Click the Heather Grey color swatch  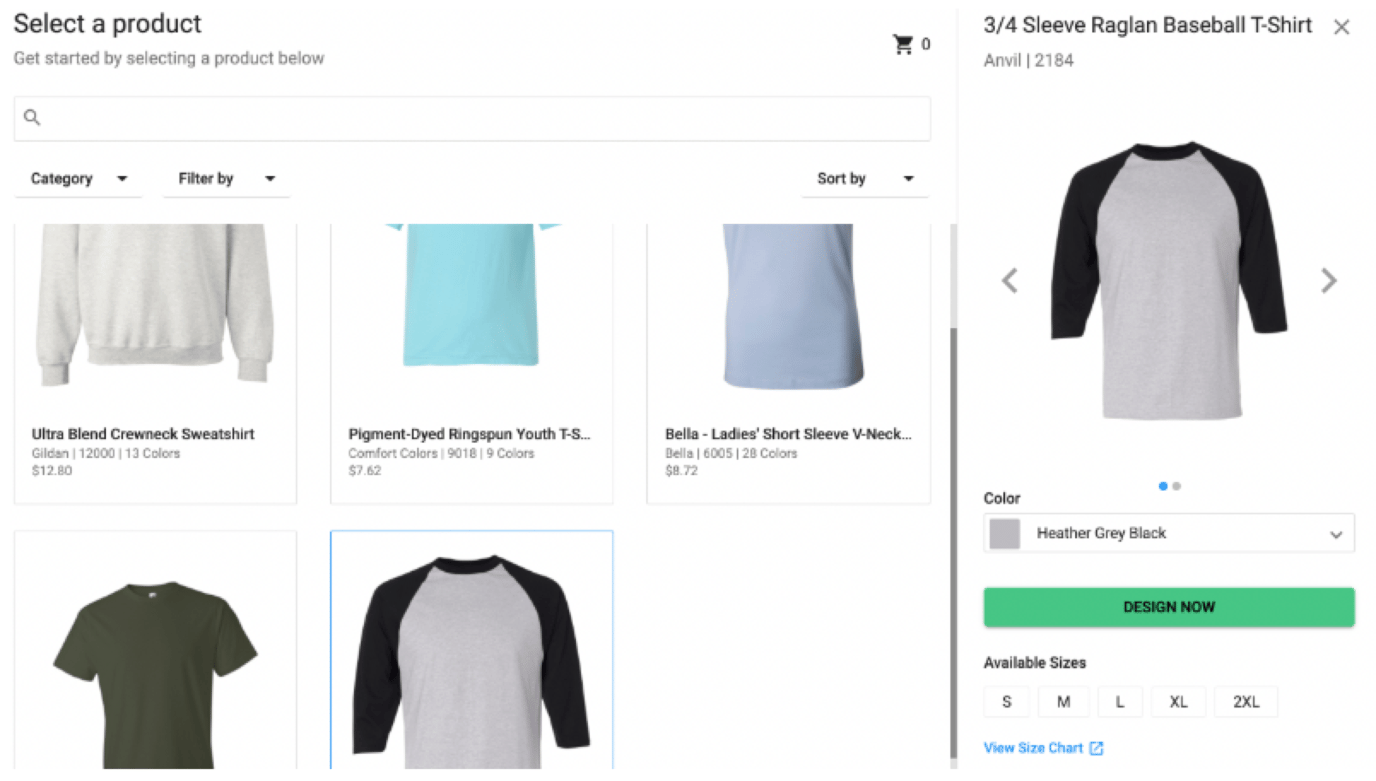click(x=1003, y=532)
